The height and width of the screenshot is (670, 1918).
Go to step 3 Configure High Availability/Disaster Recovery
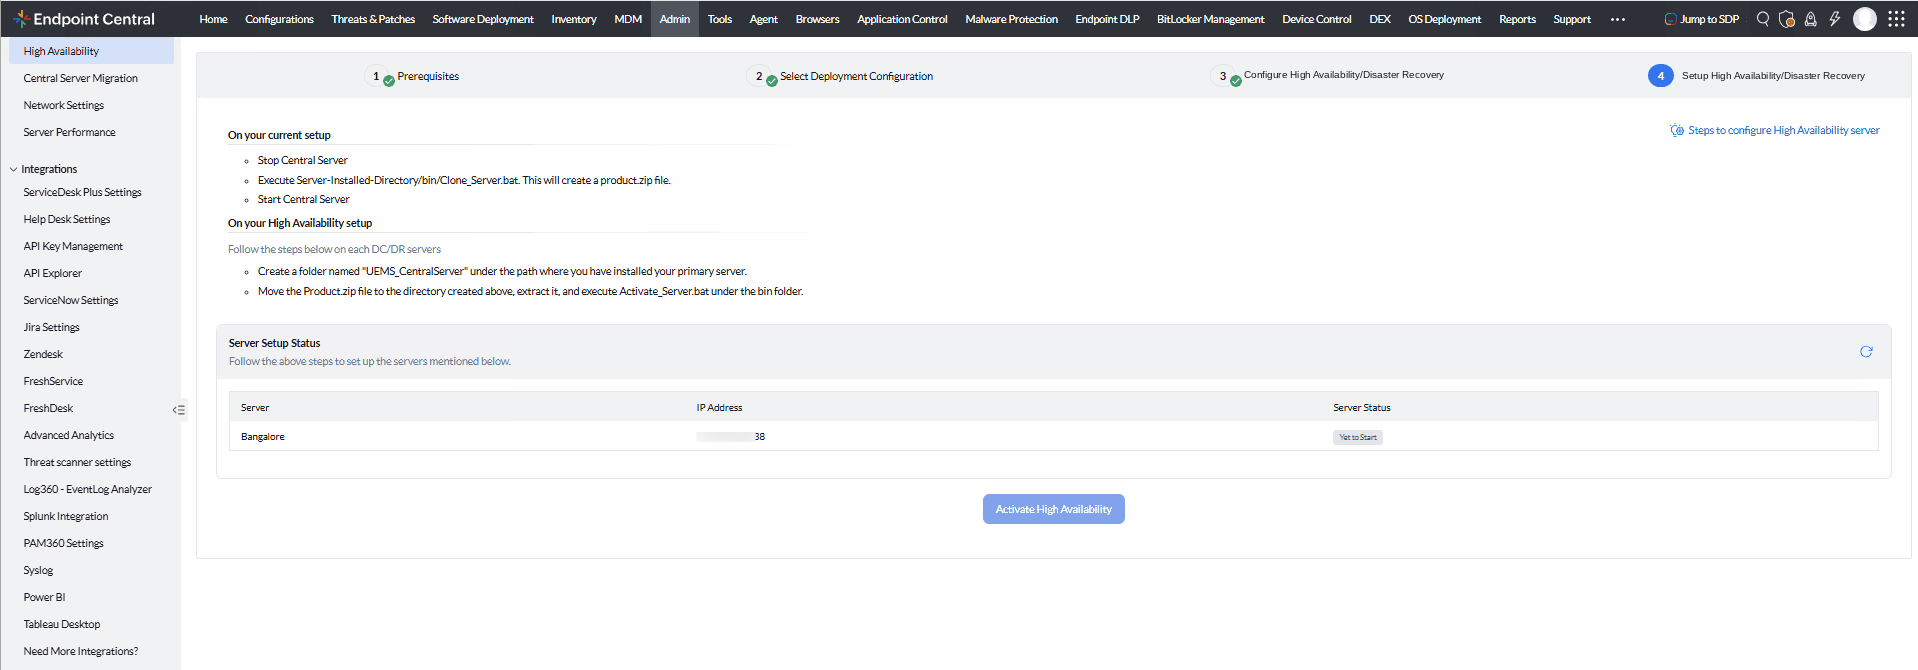pos(1328,76)
